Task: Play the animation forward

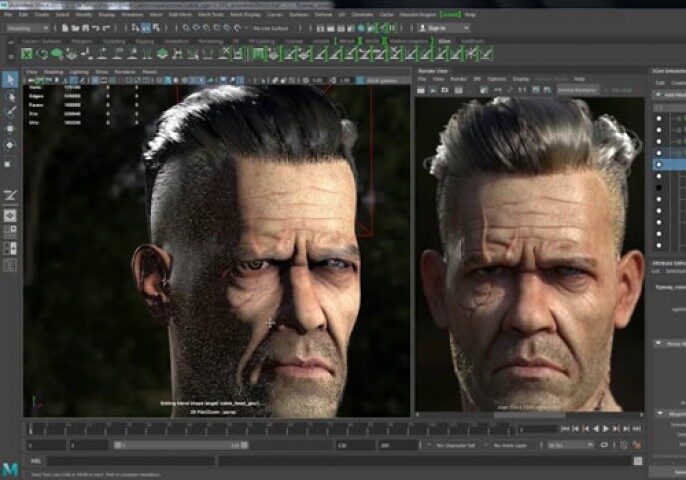Action: 606,429
